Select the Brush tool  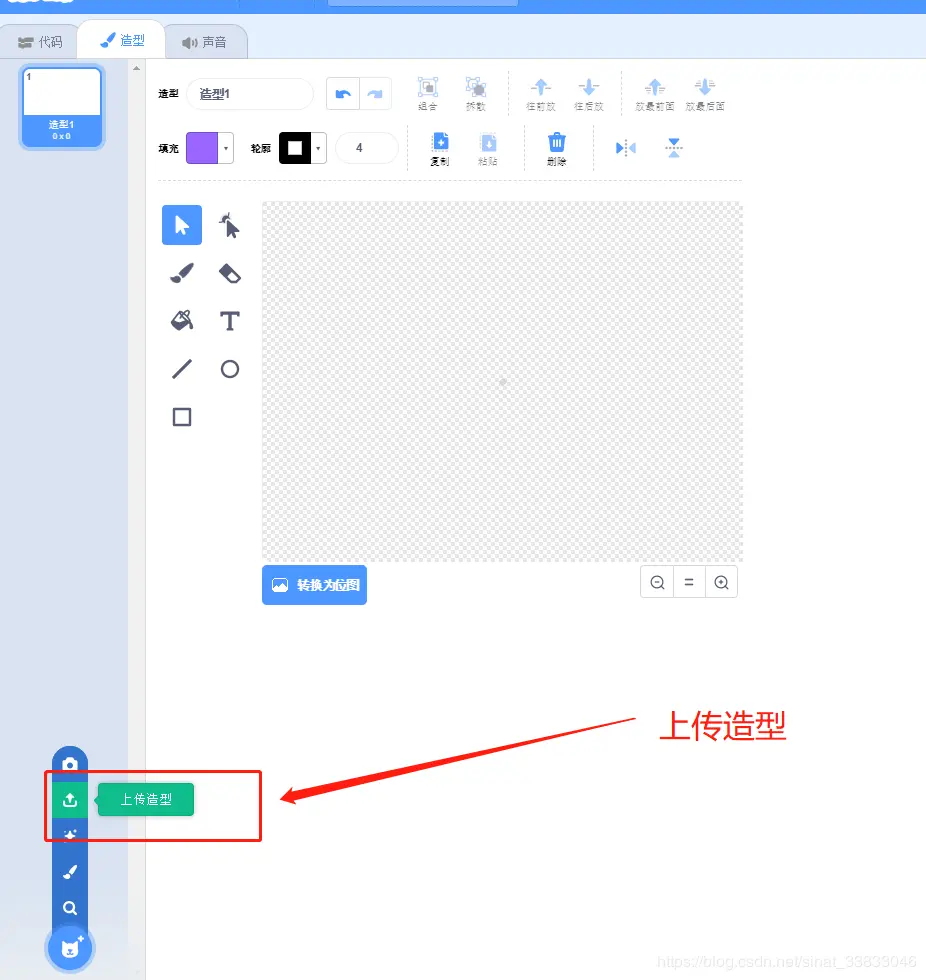(x=181, y=273)
